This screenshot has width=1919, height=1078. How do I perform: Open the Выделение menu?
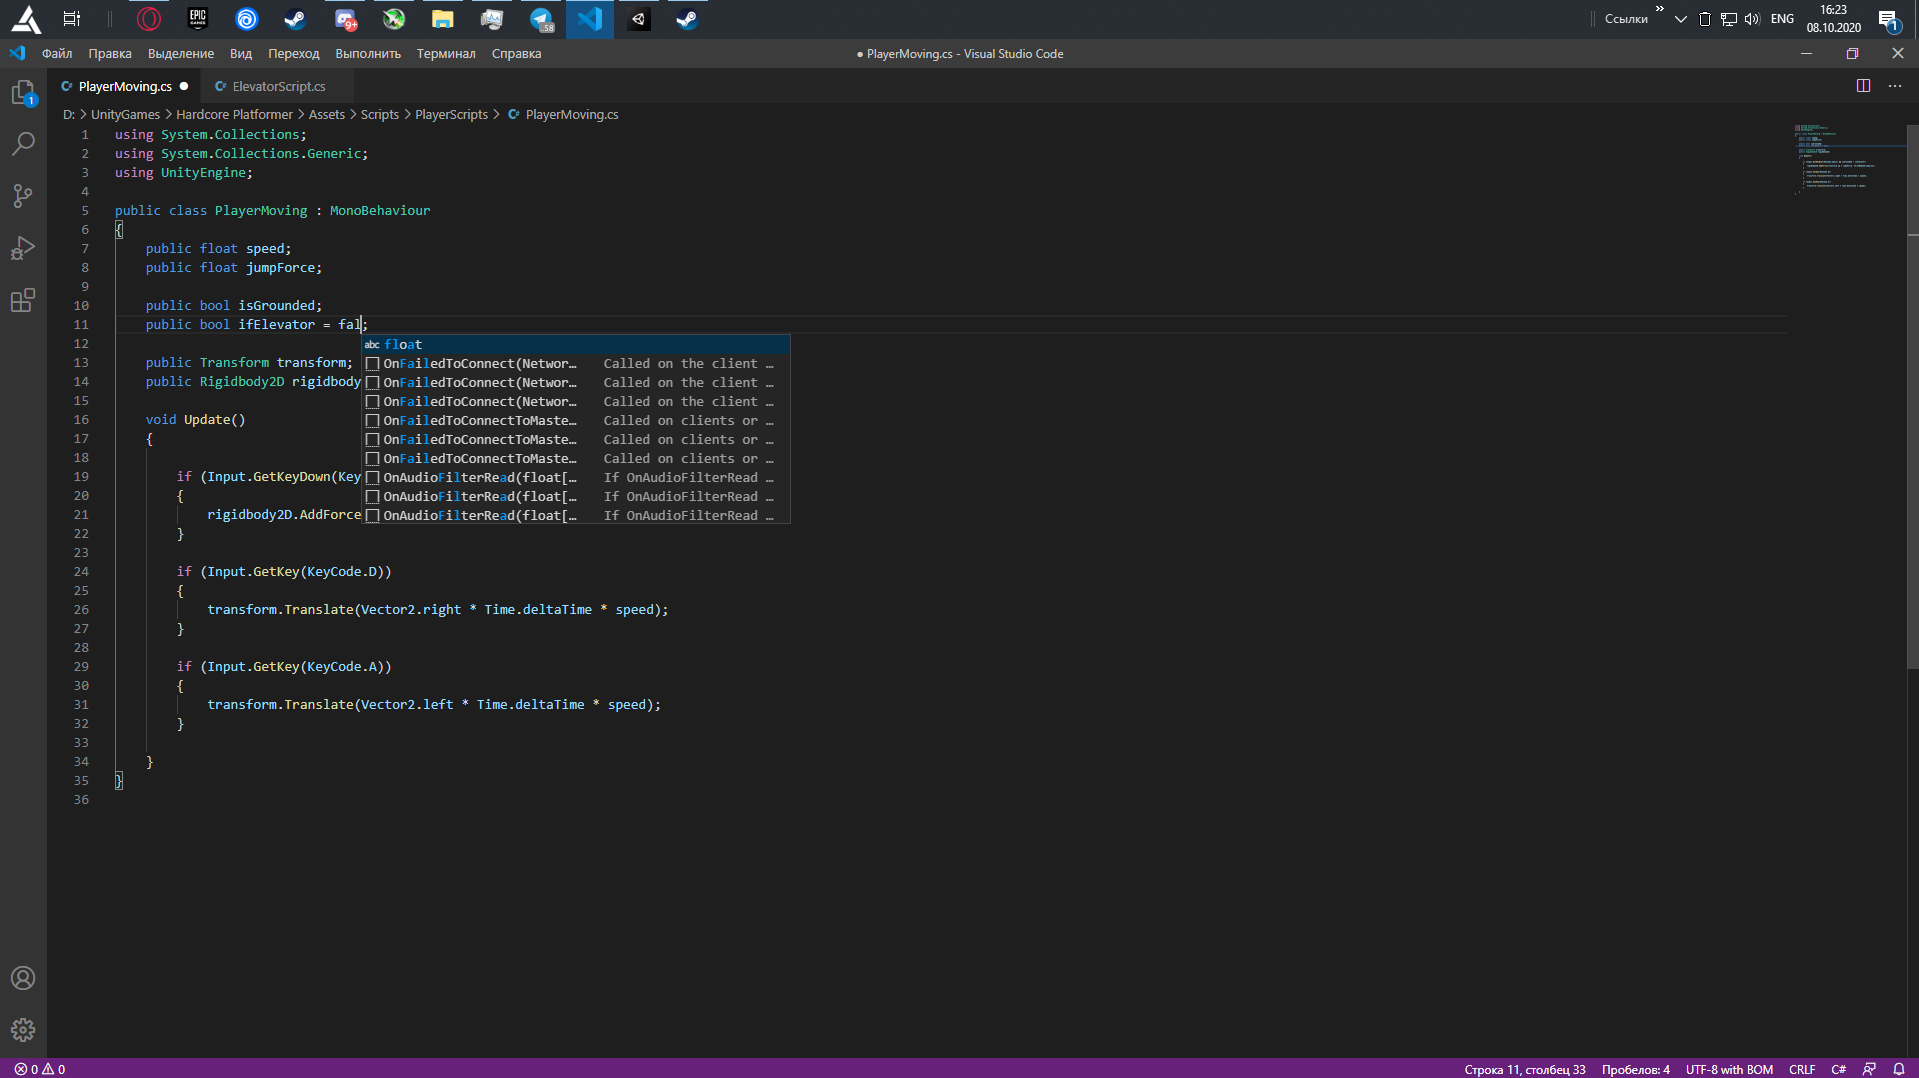click(181, 54)
